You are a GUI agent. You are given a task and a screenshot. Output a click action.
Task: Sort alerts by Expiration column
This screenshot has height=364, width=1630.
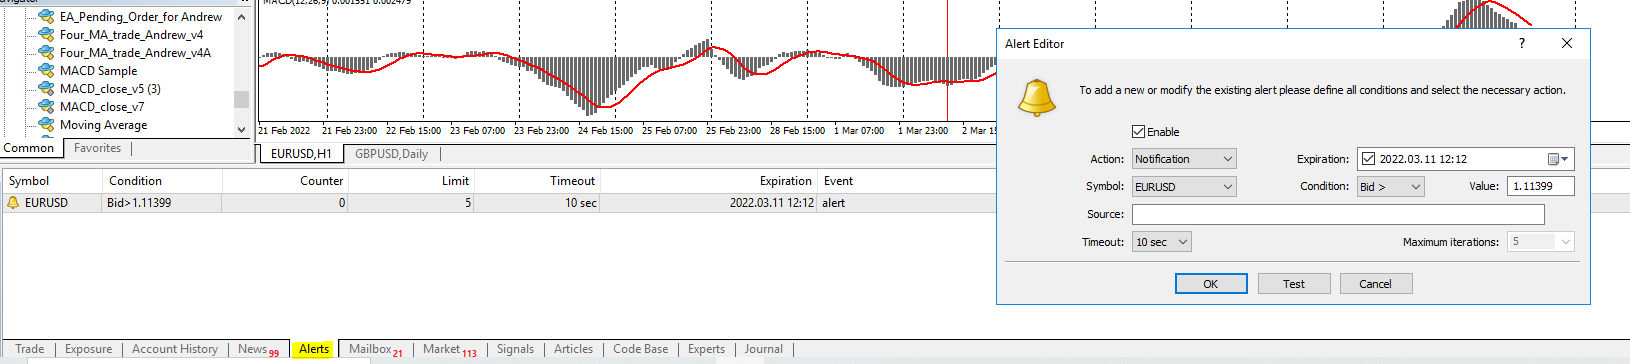(x=708, y=181)
